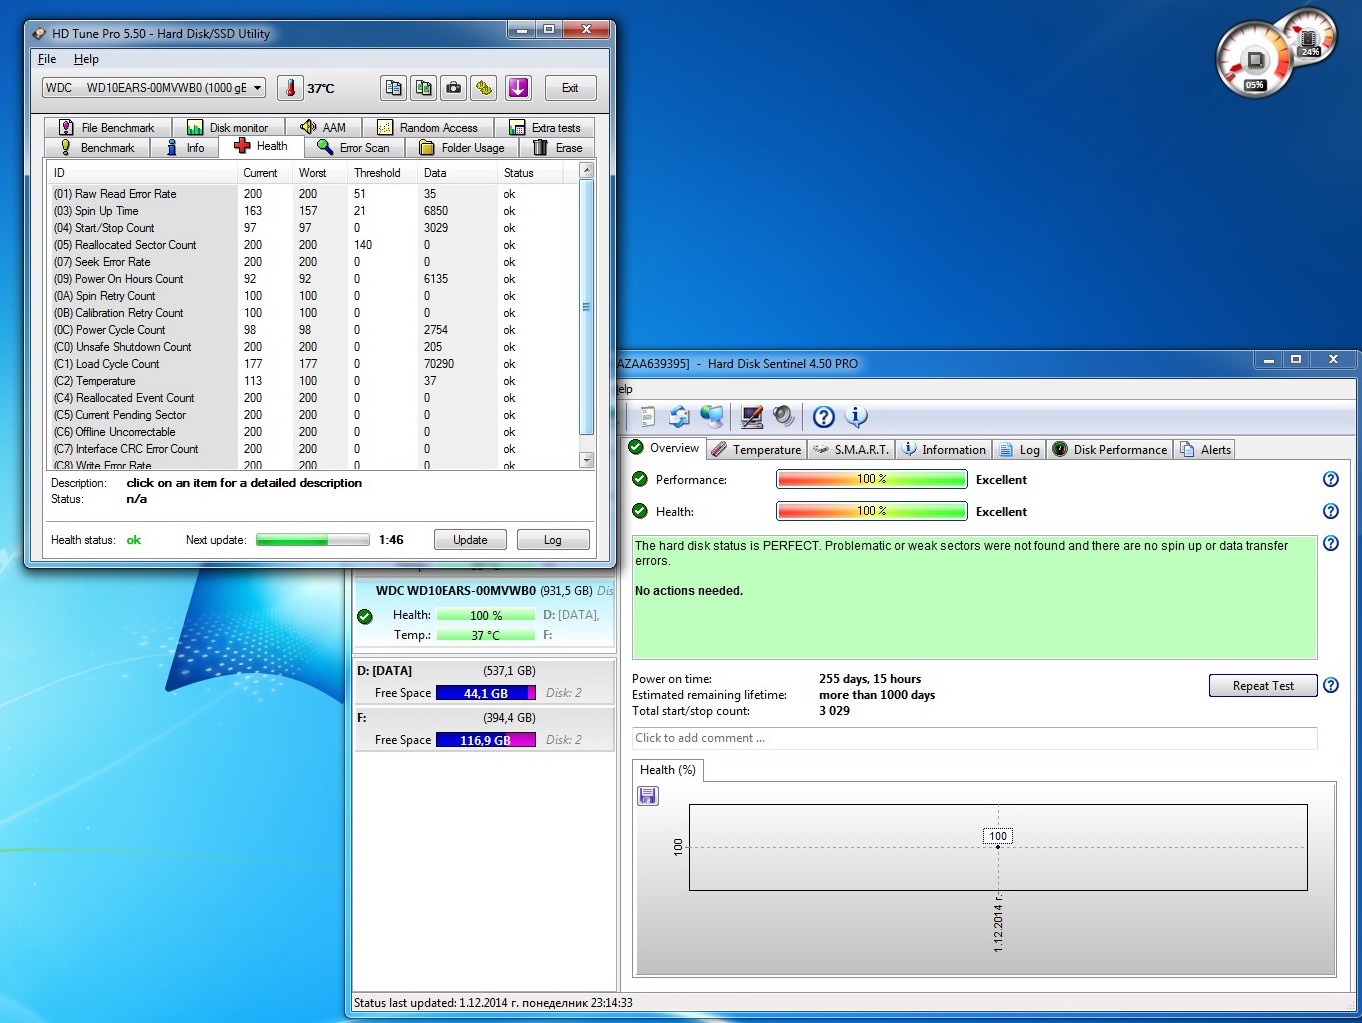Click the Exit button in HD Tune
The image size is (1362, 1023).
[570, 88]
